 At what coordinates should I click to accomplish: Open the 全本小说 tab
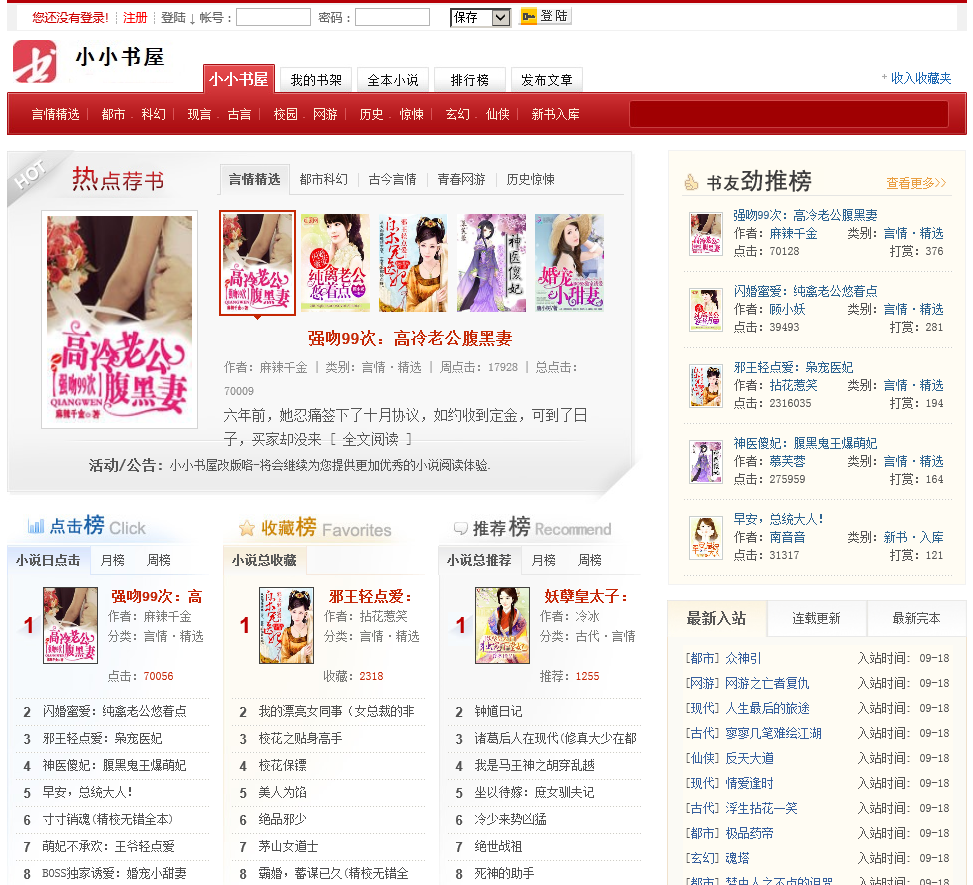(393, 80)
